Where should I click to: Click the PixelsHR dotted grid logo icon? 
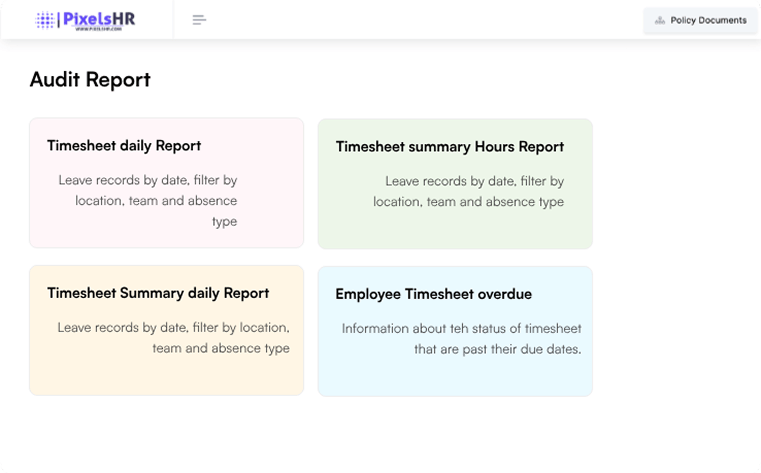(45, 19)
